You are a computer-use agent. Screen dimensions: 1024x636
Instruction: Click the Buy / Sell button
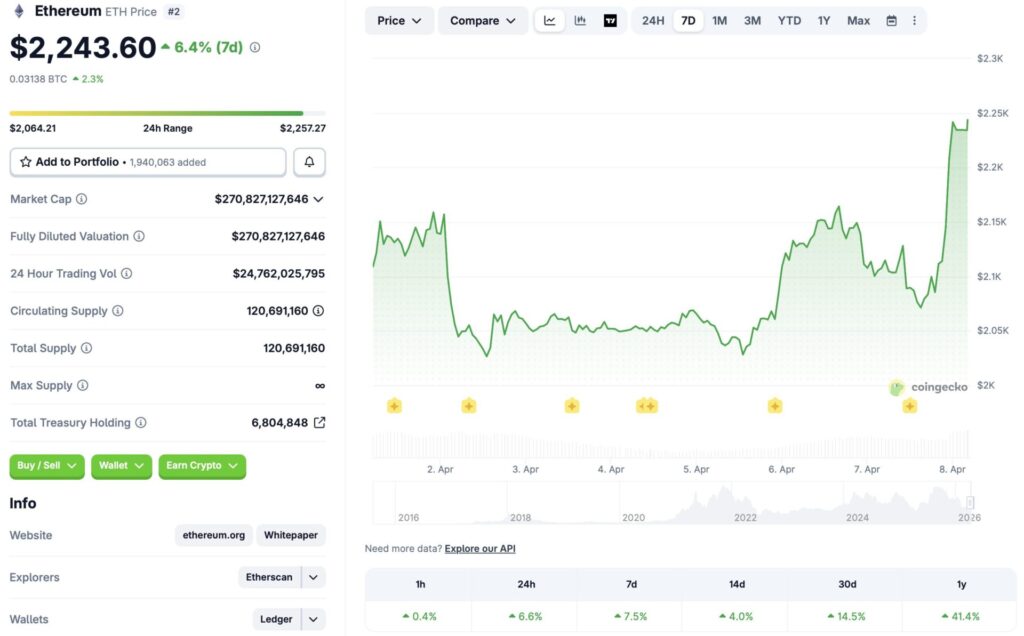pyautogui.click(x=46, y=466)
